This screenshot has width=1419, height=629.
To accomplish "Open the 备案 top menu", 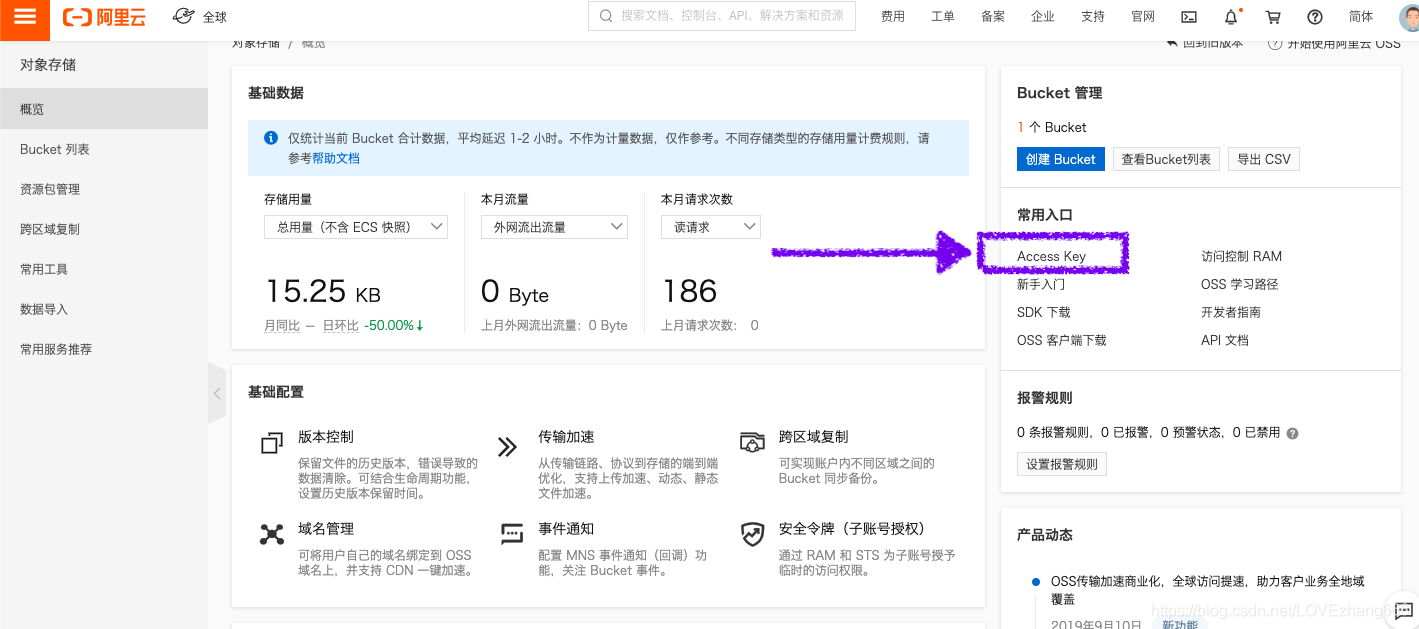I will pyautogui.click(x=993, y=17).
